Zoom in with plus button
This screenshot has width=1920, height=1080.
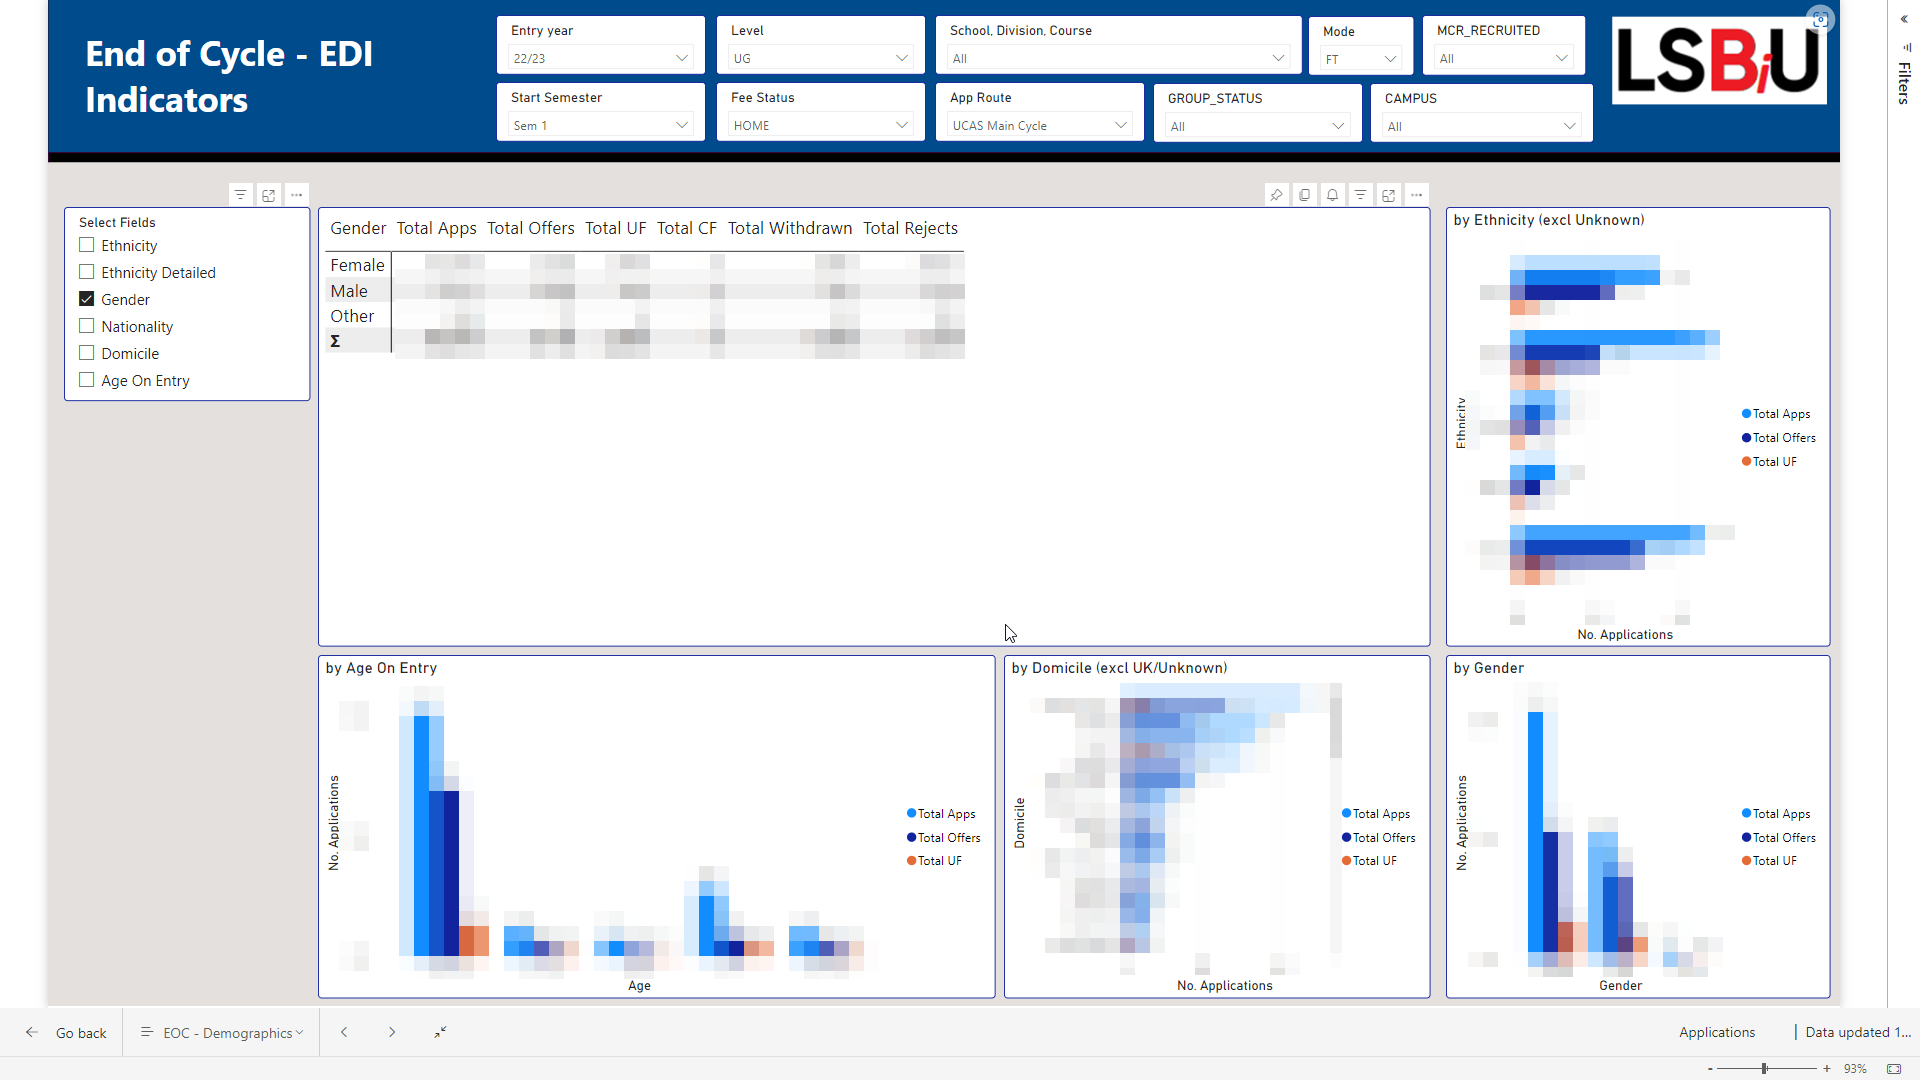click(1826, 1069)
